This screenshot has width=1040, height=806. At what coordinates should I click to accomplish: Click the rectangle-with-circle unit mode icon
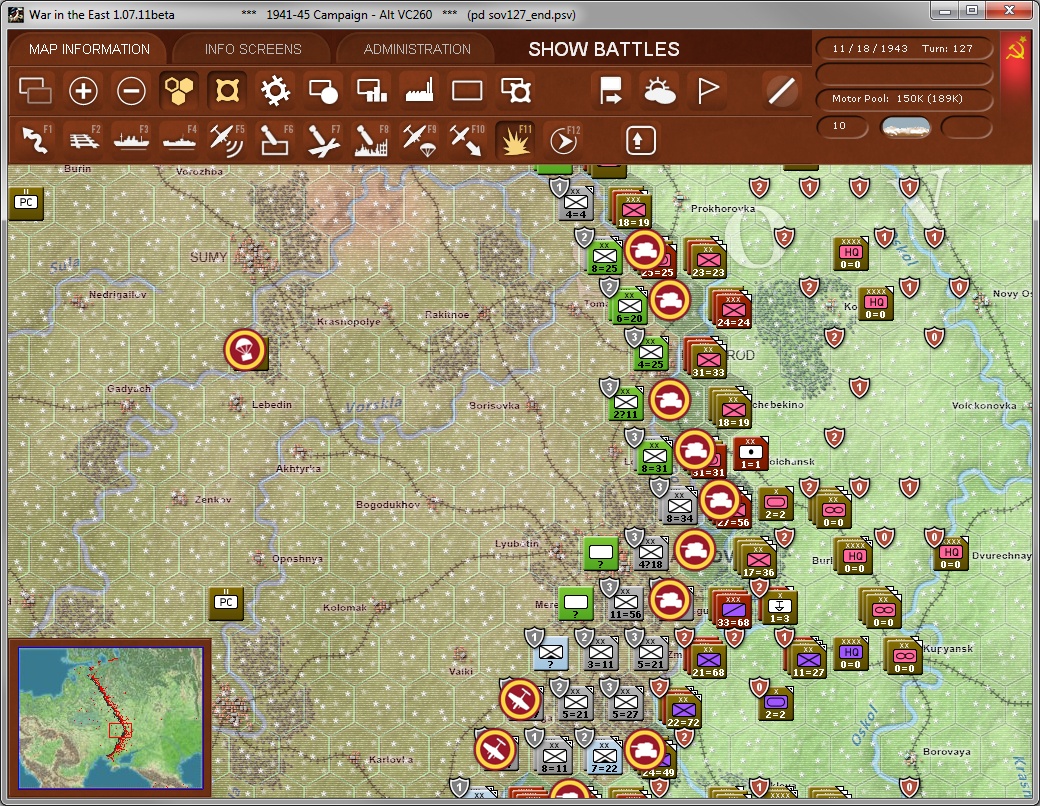(x=323, y=90)
